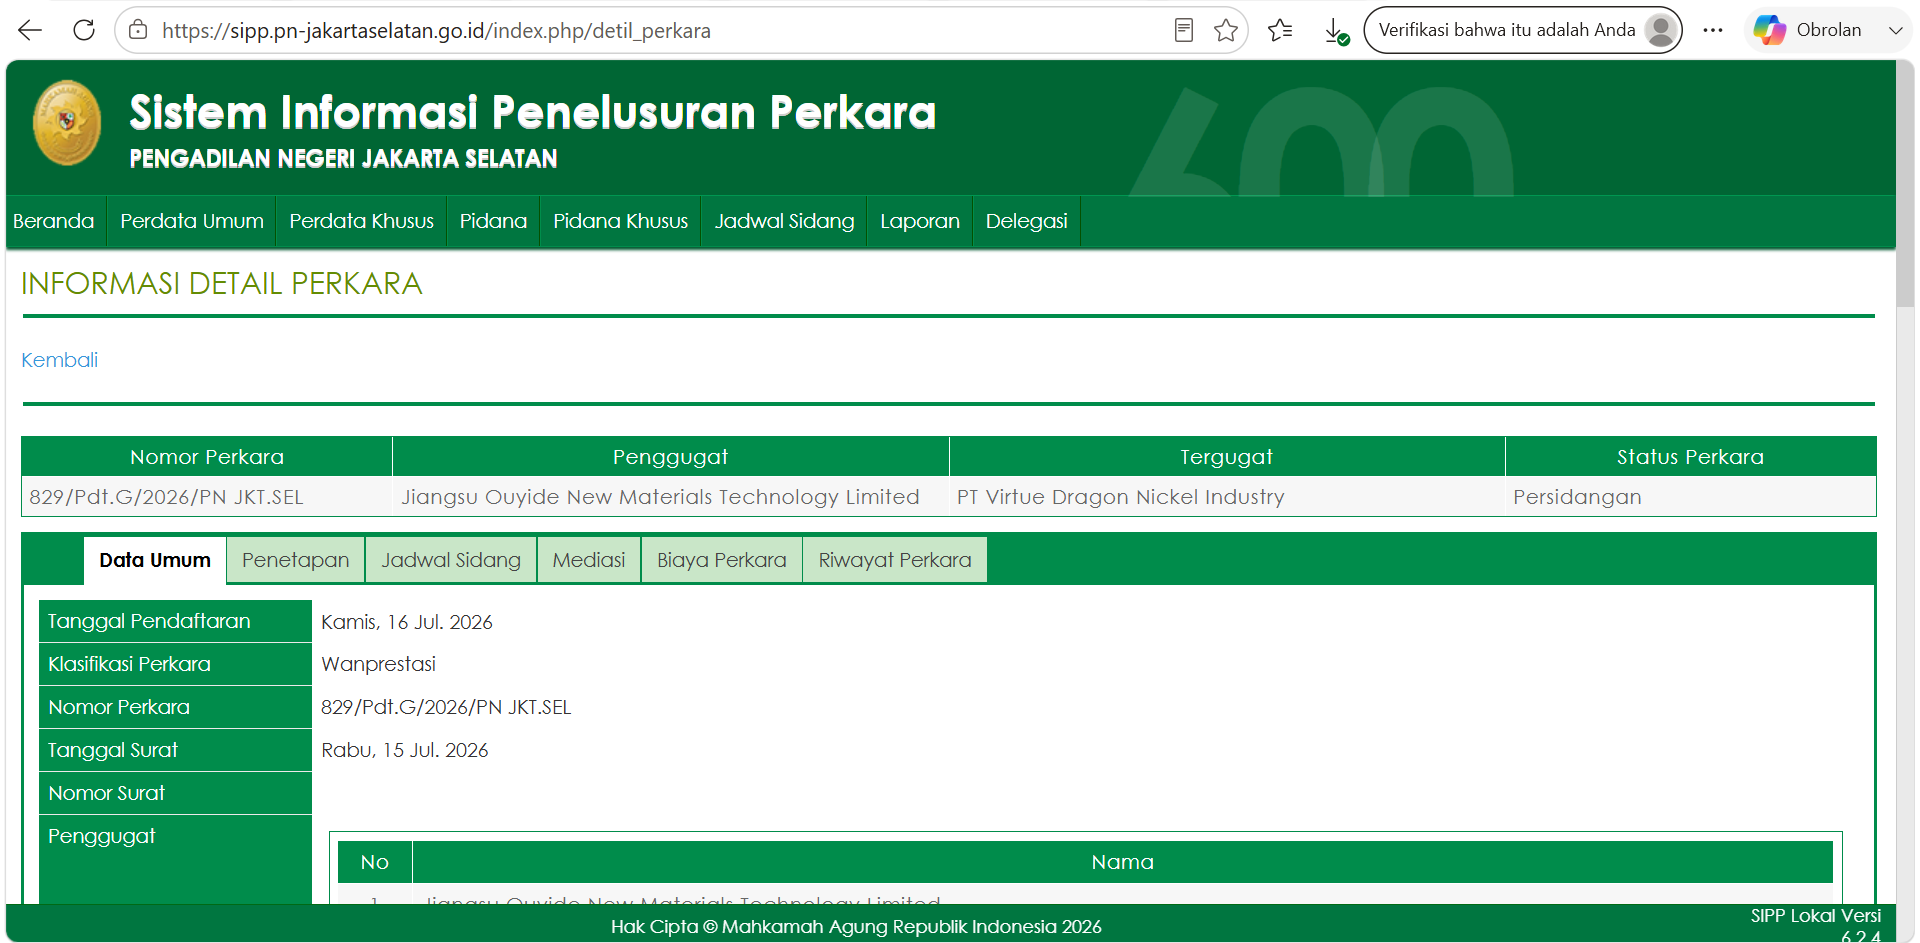Viewport: 1920px width, 943px height.
Task: Click the Hak Cipta Mahkamah Agung footer text
Action: (x=856, y=927)
